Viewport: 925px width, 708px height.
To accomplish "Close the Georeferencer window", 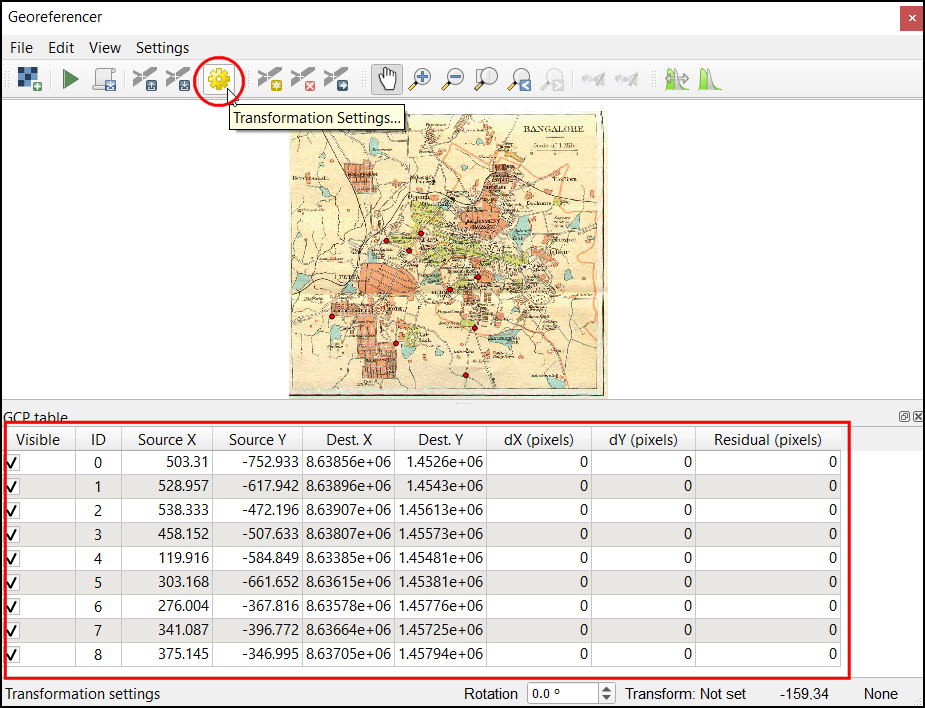I will [911, 18].
